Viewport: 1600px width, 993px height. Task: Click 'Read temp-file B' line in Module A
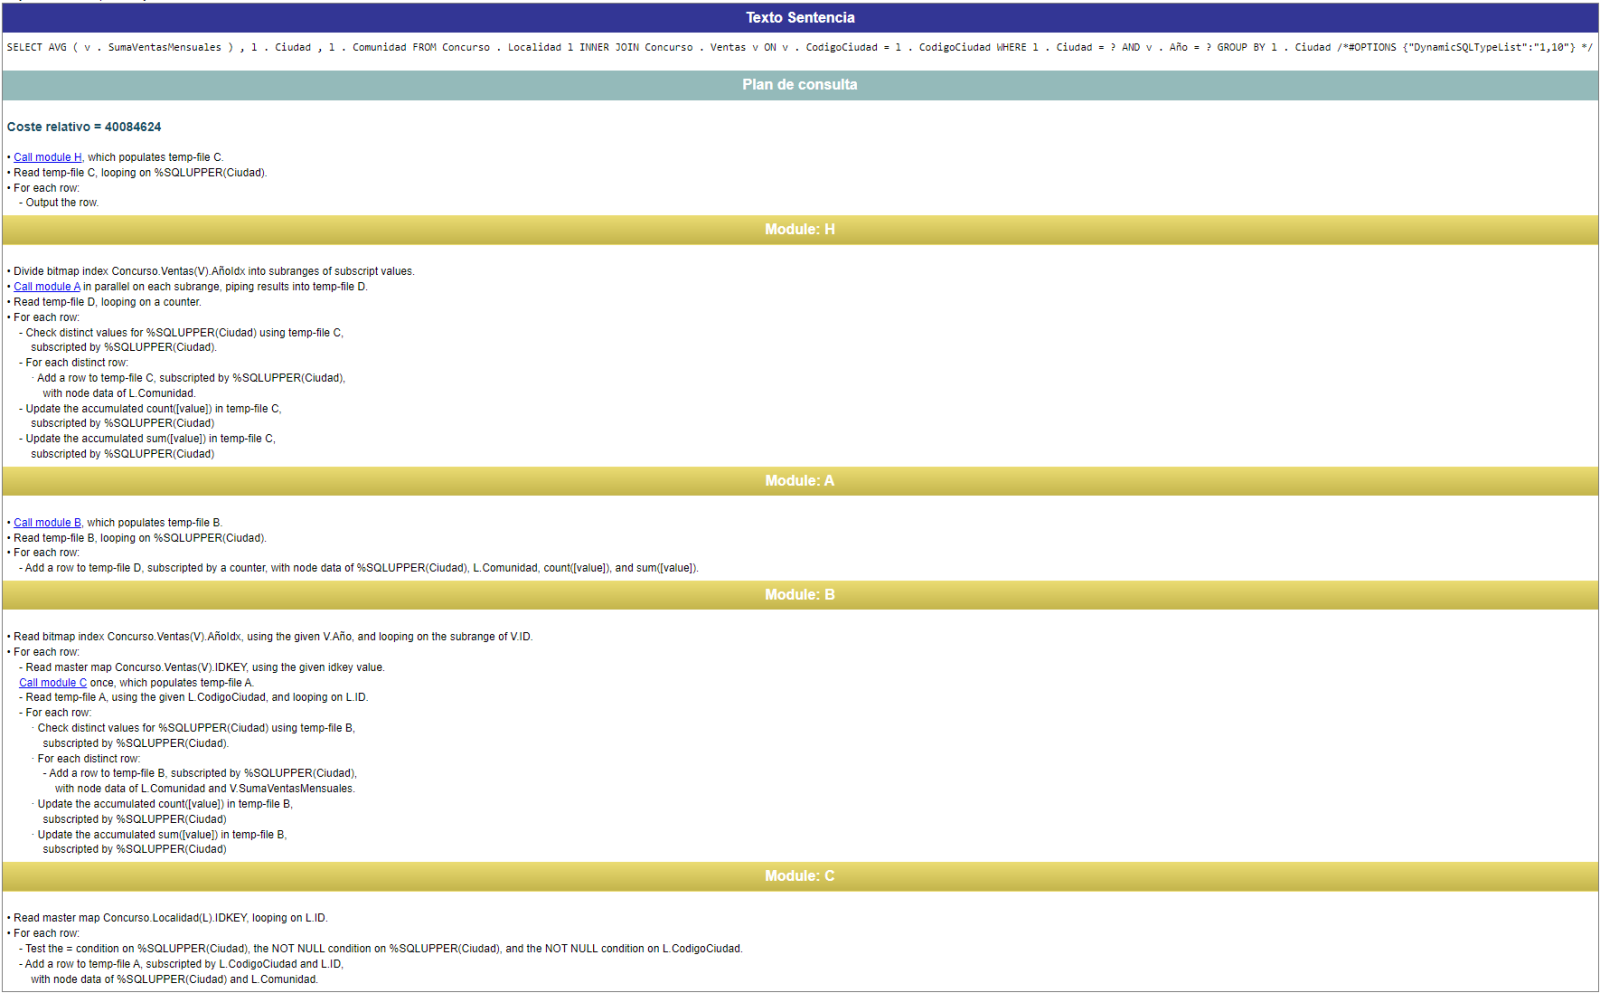[x=140, y=538]
